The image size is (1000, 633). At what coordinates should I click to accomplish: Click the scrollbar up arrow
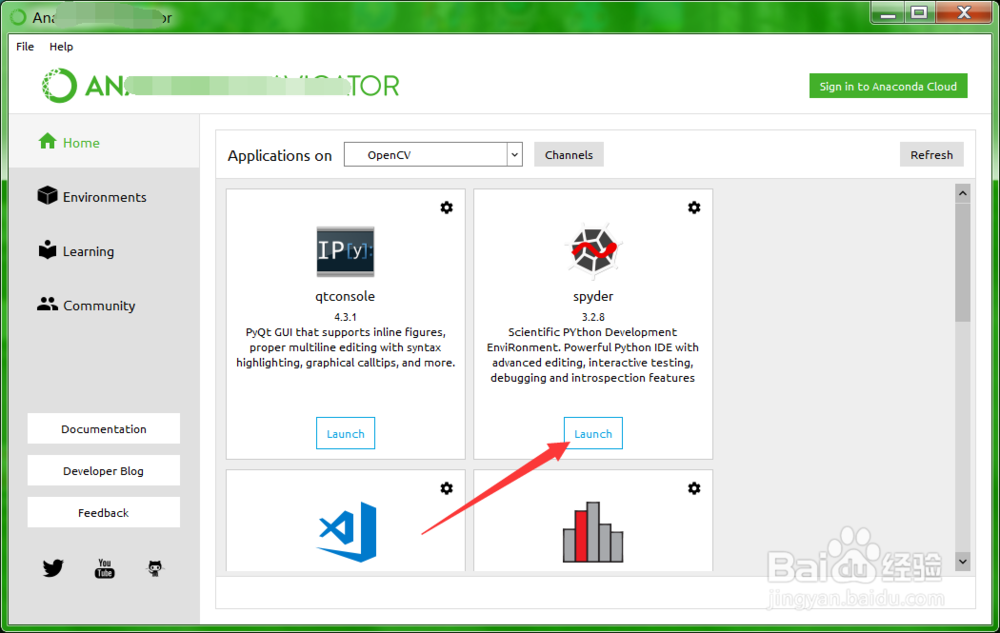pyautogui.click(x=963, y=193)
